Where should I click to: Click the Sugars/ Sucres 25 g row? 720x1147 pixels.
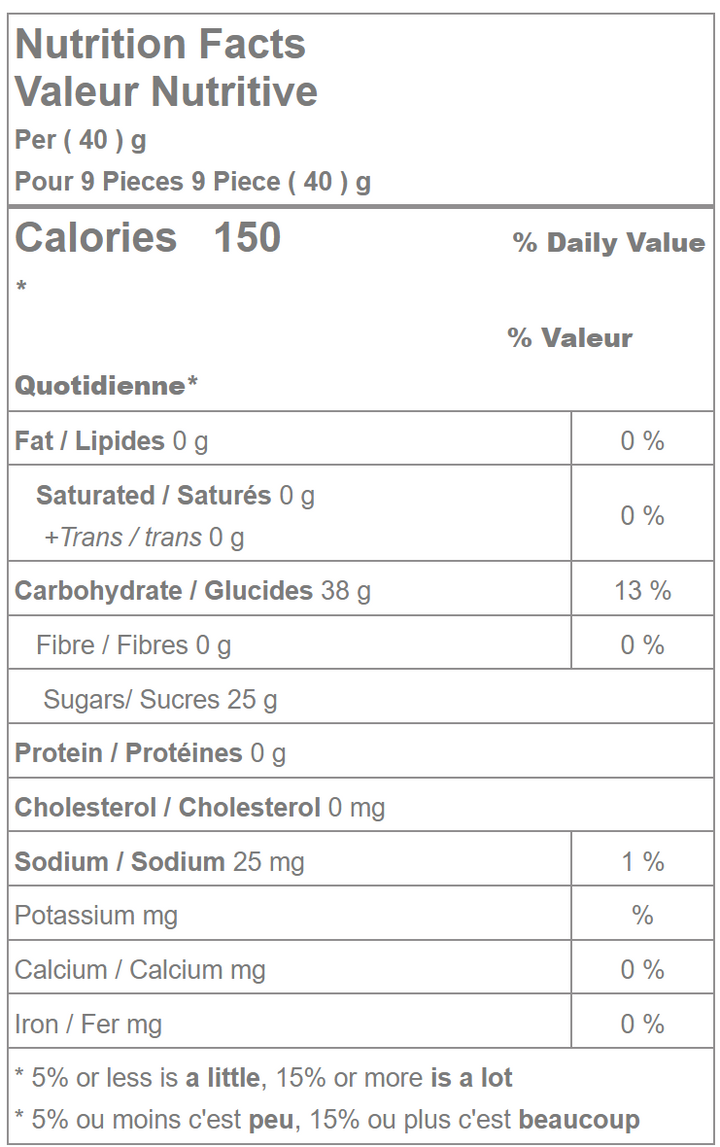click(x=160, y=699)
